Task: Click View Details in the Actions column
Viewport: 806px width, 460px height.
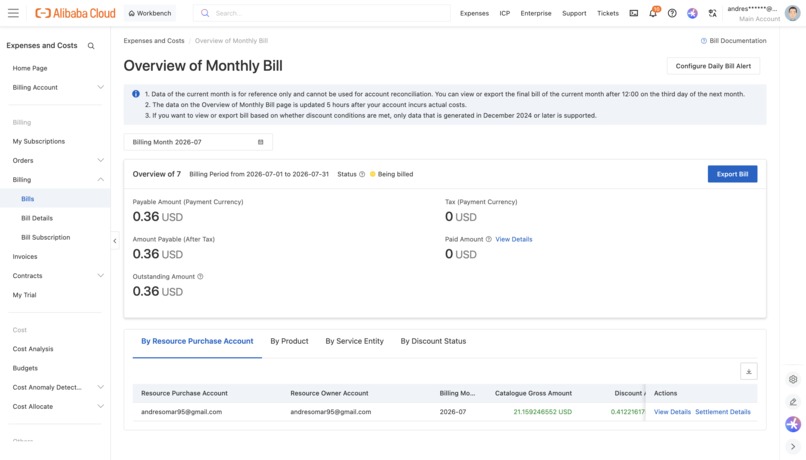Action: click(x=672, y=412)
